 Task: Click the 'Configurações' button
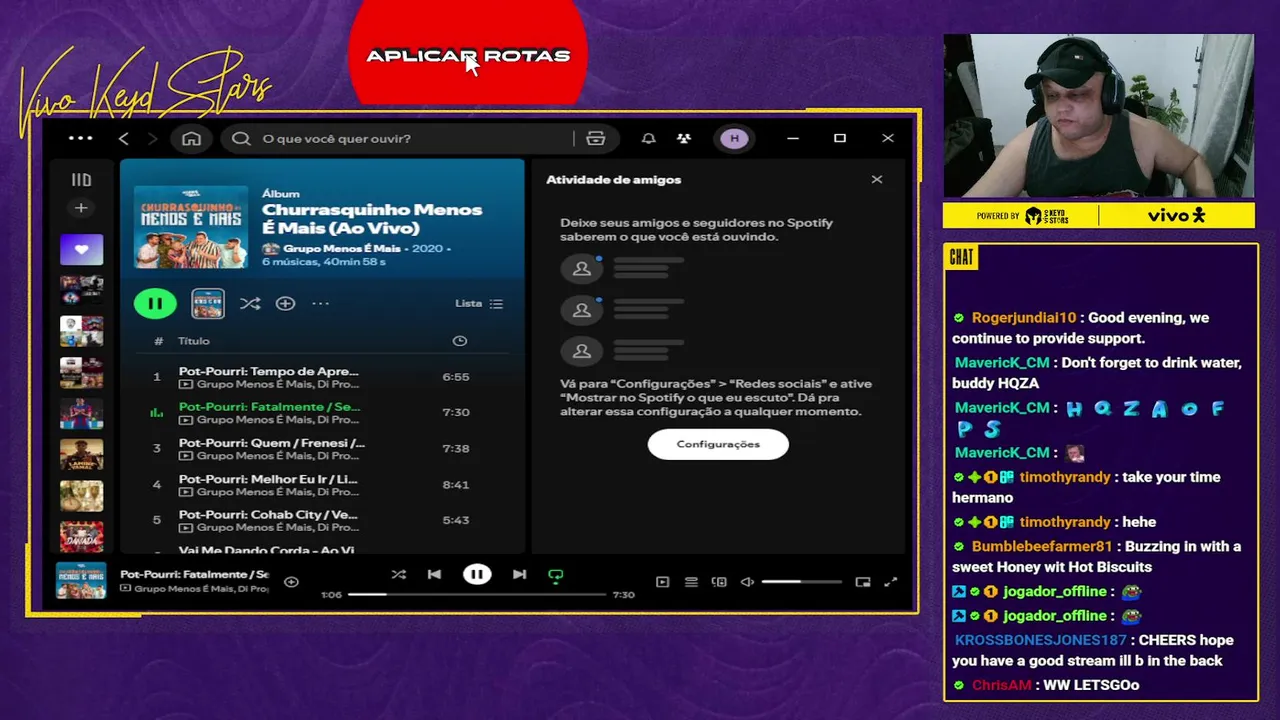(x=718, y=444)
